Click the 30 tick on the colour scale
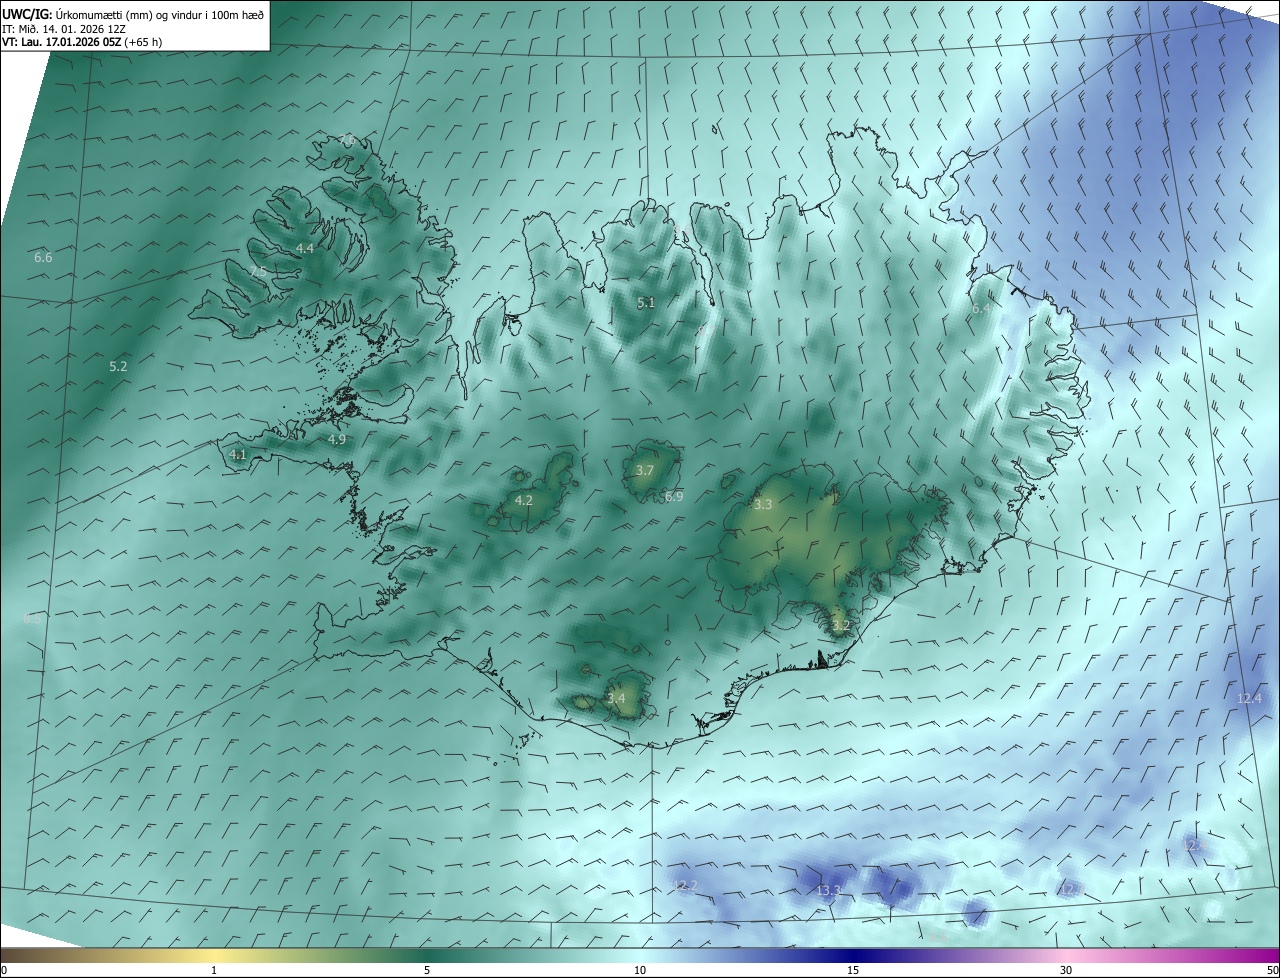The height and width of the screenshot is (978, 1280). coord(1066,971)
